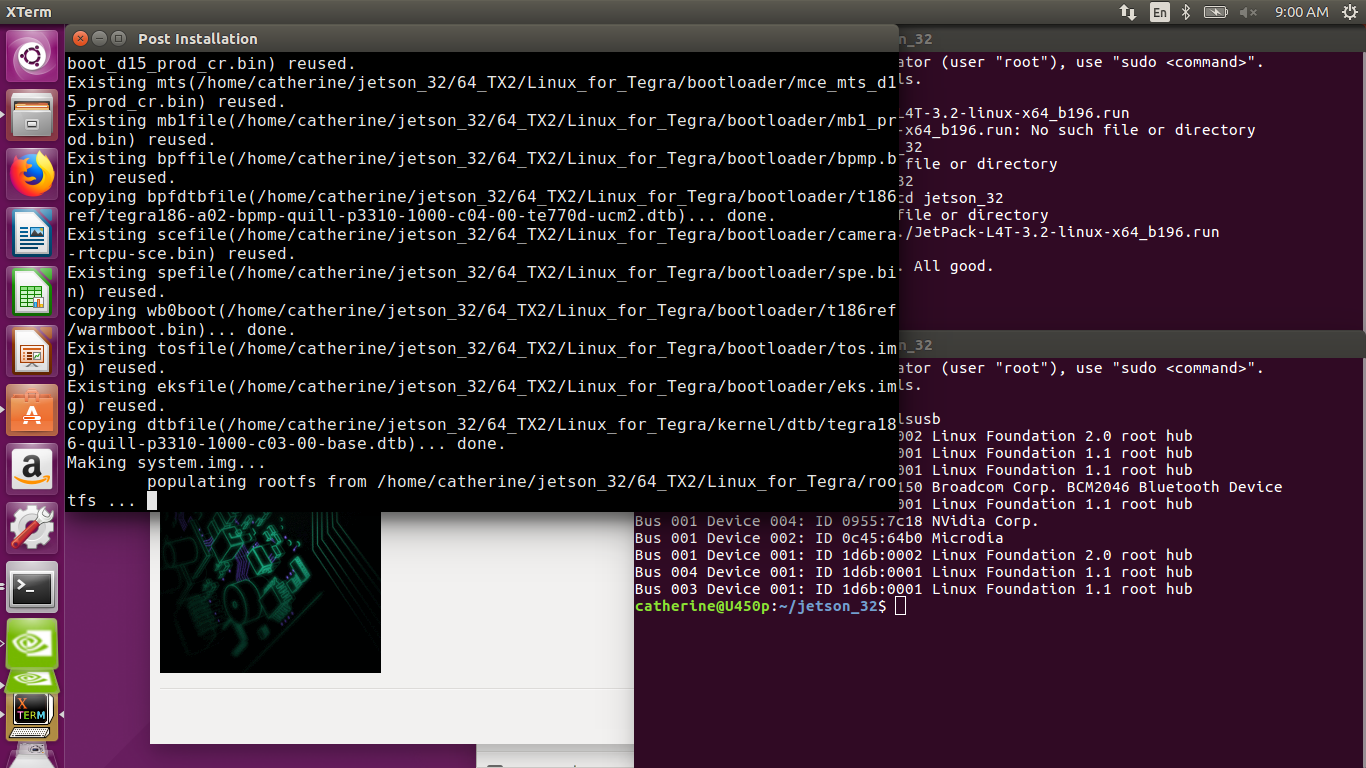Switch to the Terminal launcher icon
The image size is (1366, 768).
tap(33, 587)
